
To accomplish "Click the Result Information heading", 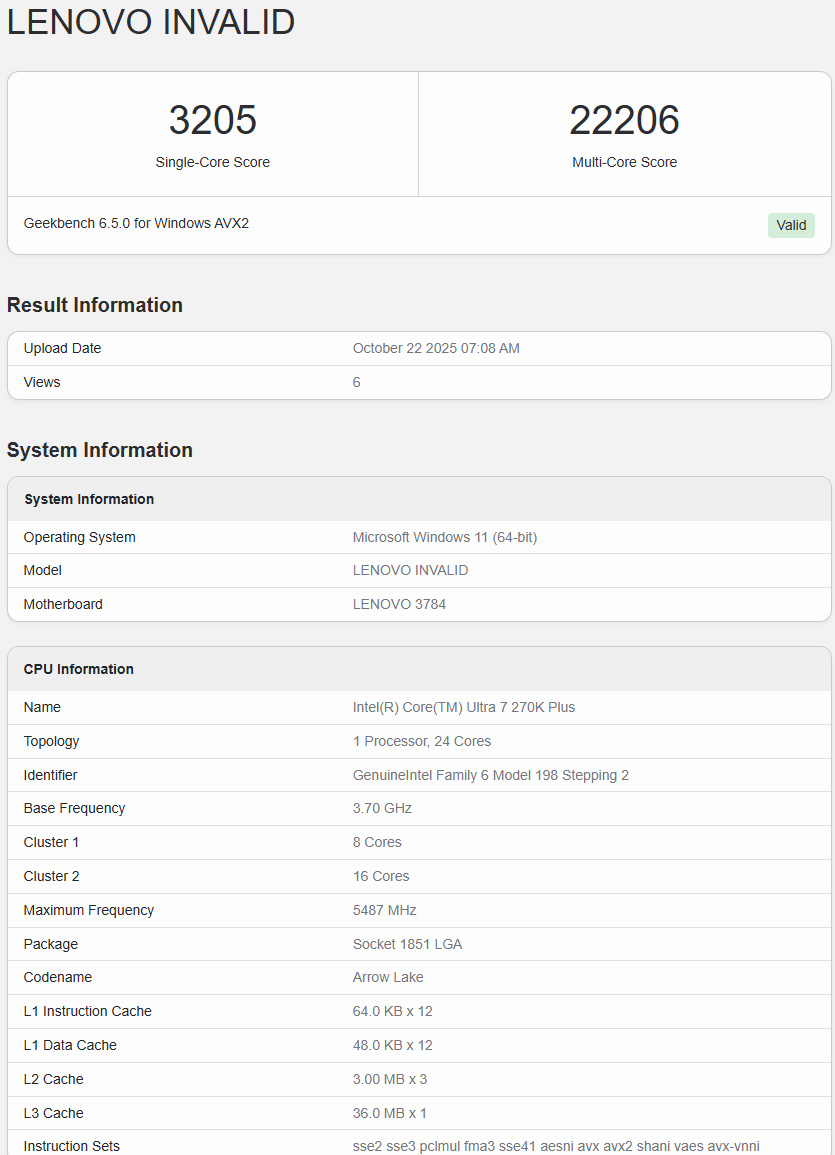I will click(95, 305).
